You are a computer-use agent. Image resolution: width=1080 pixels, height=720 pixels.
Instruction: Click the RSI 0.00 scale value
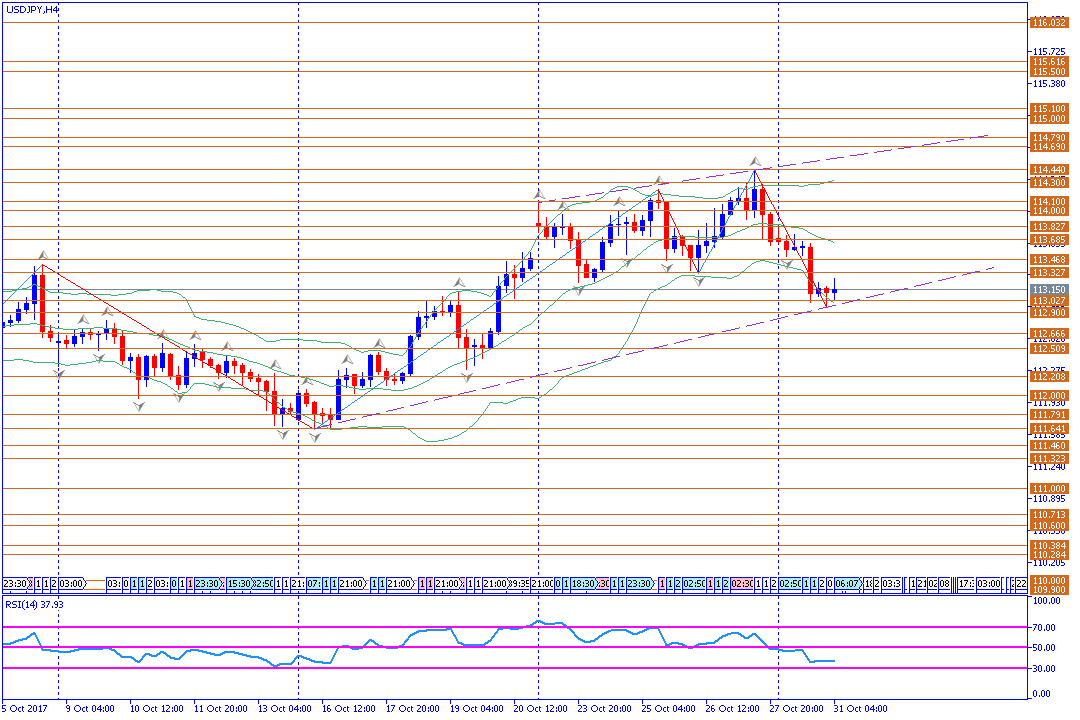coord(1043,694)
